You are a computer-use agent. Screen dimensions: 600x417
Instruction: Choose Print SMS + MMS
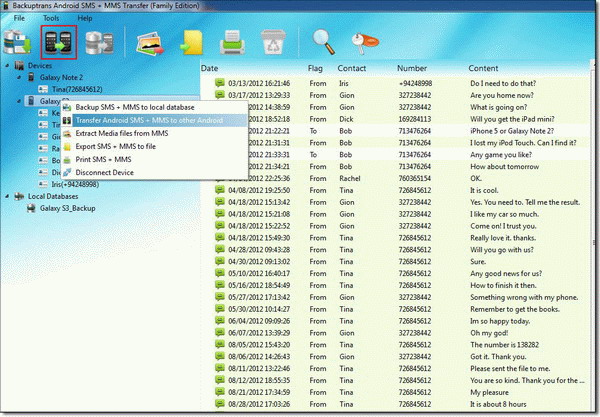[x=155, y=160]
